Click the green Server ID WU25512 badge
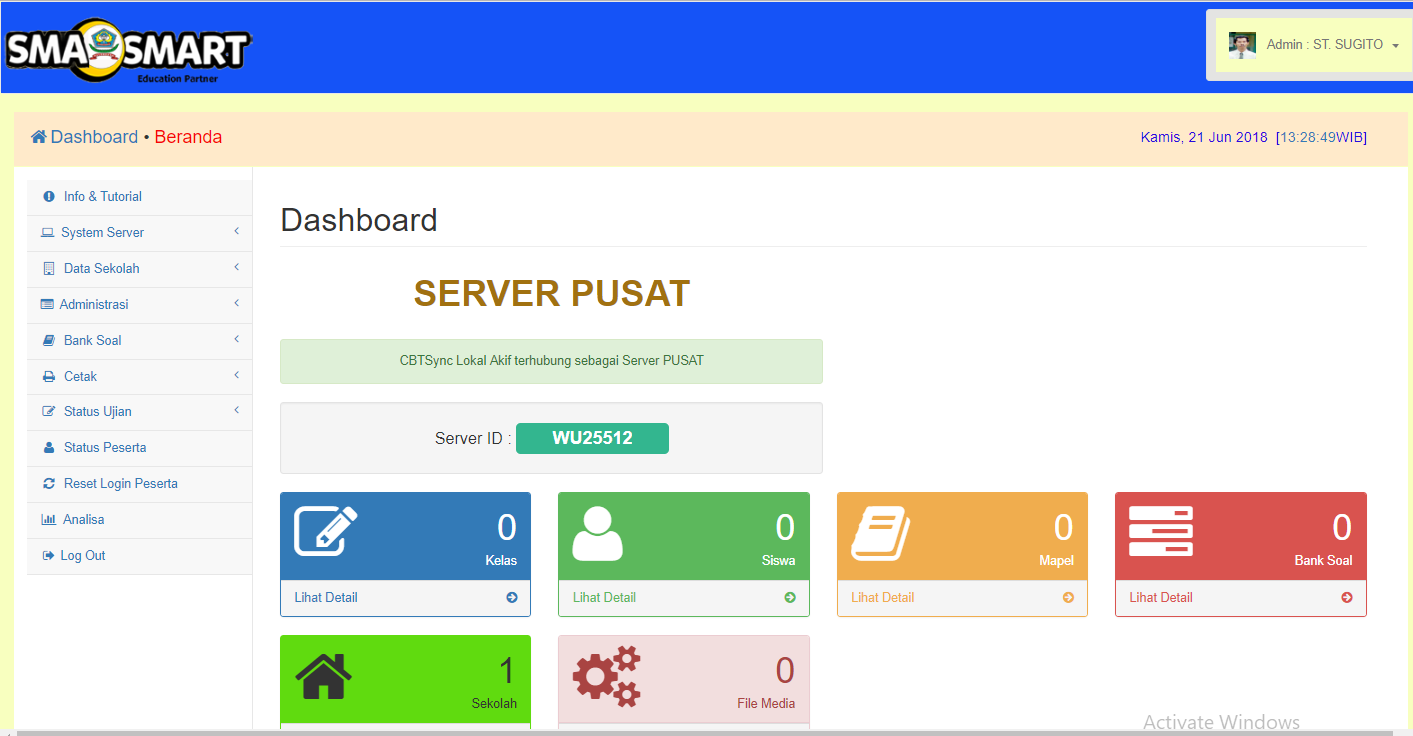Image resolution: width=1413 pixels, height=736 pixels. (592, 438)
